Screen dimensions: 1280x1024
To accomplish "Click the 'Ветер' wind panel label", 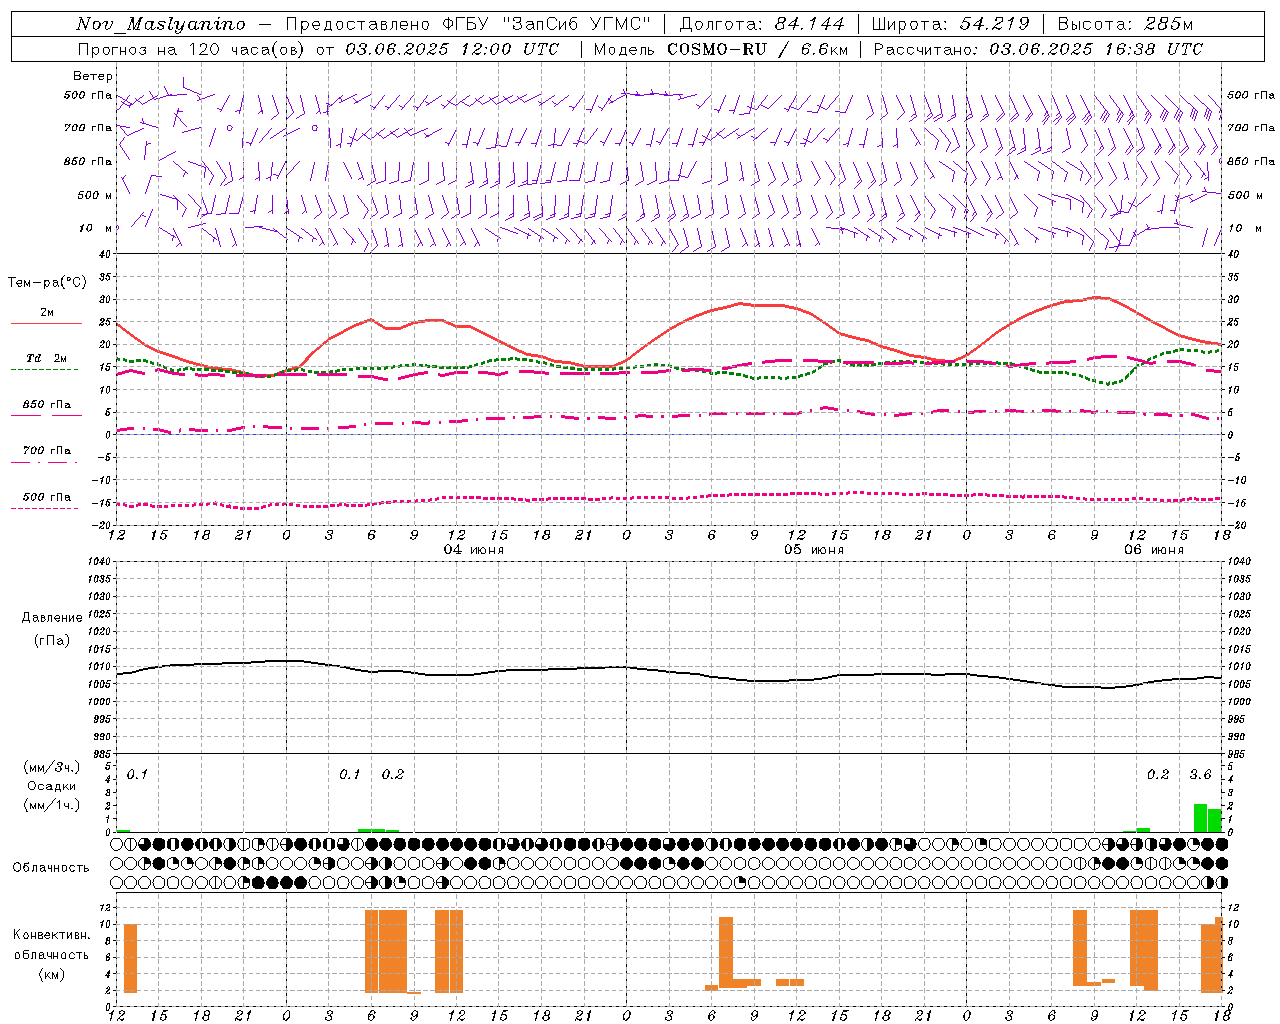I will click(93, 76).
